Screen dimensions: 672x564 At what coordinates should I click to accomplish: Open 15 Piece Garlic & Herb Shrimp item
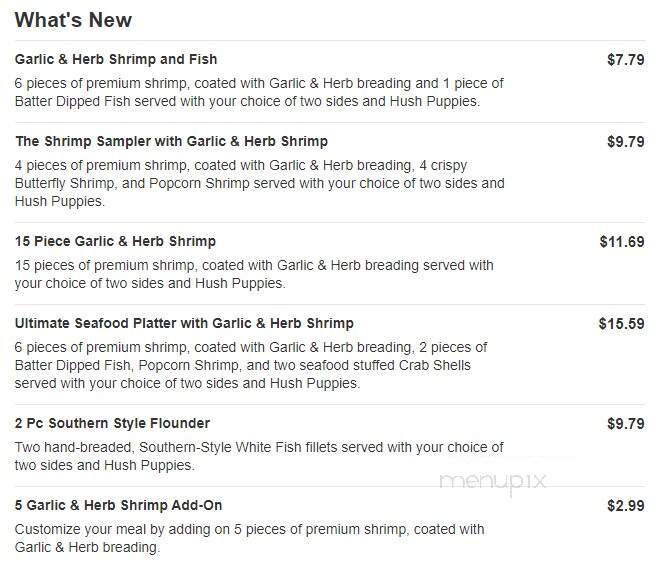[x=115, y=241]
